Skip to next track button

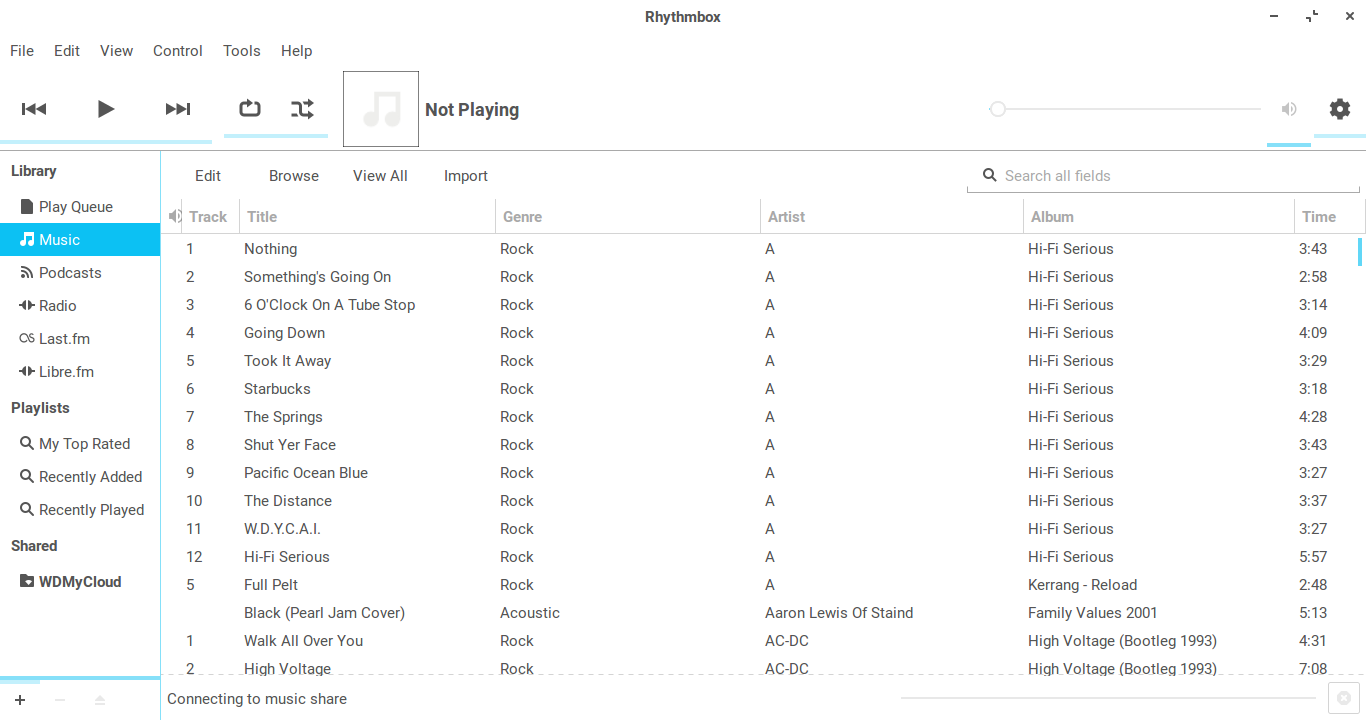click(178, 109)
